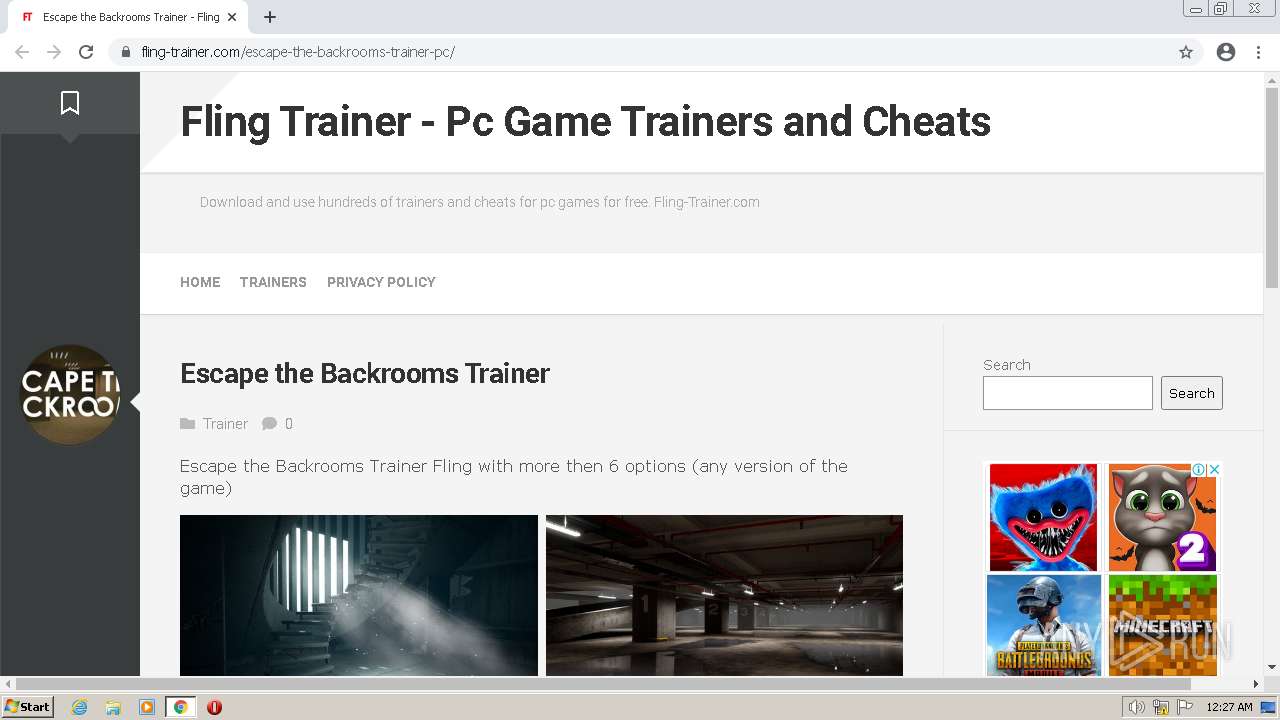
Task: Go to the HOME menu item
Action: pos(200,282)
